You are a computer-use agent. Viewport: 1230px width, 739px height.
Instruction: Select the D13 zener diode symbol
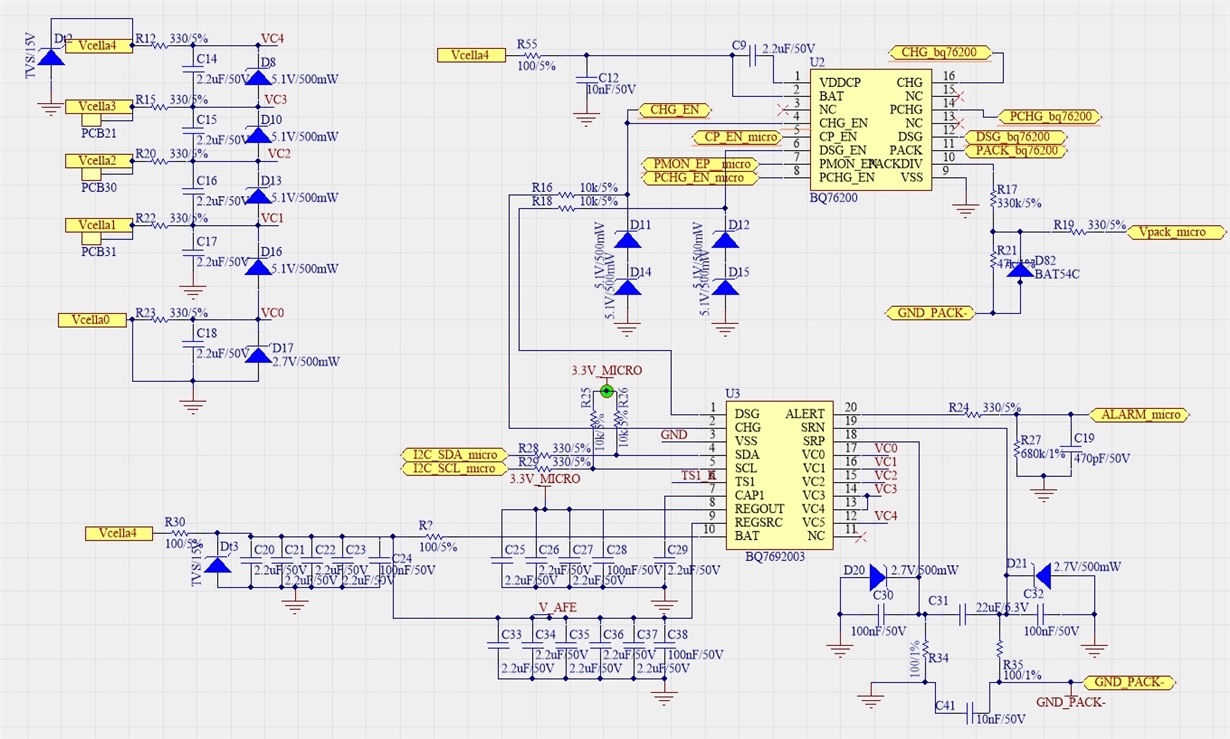pyautogui.click(x=258, y=196)
